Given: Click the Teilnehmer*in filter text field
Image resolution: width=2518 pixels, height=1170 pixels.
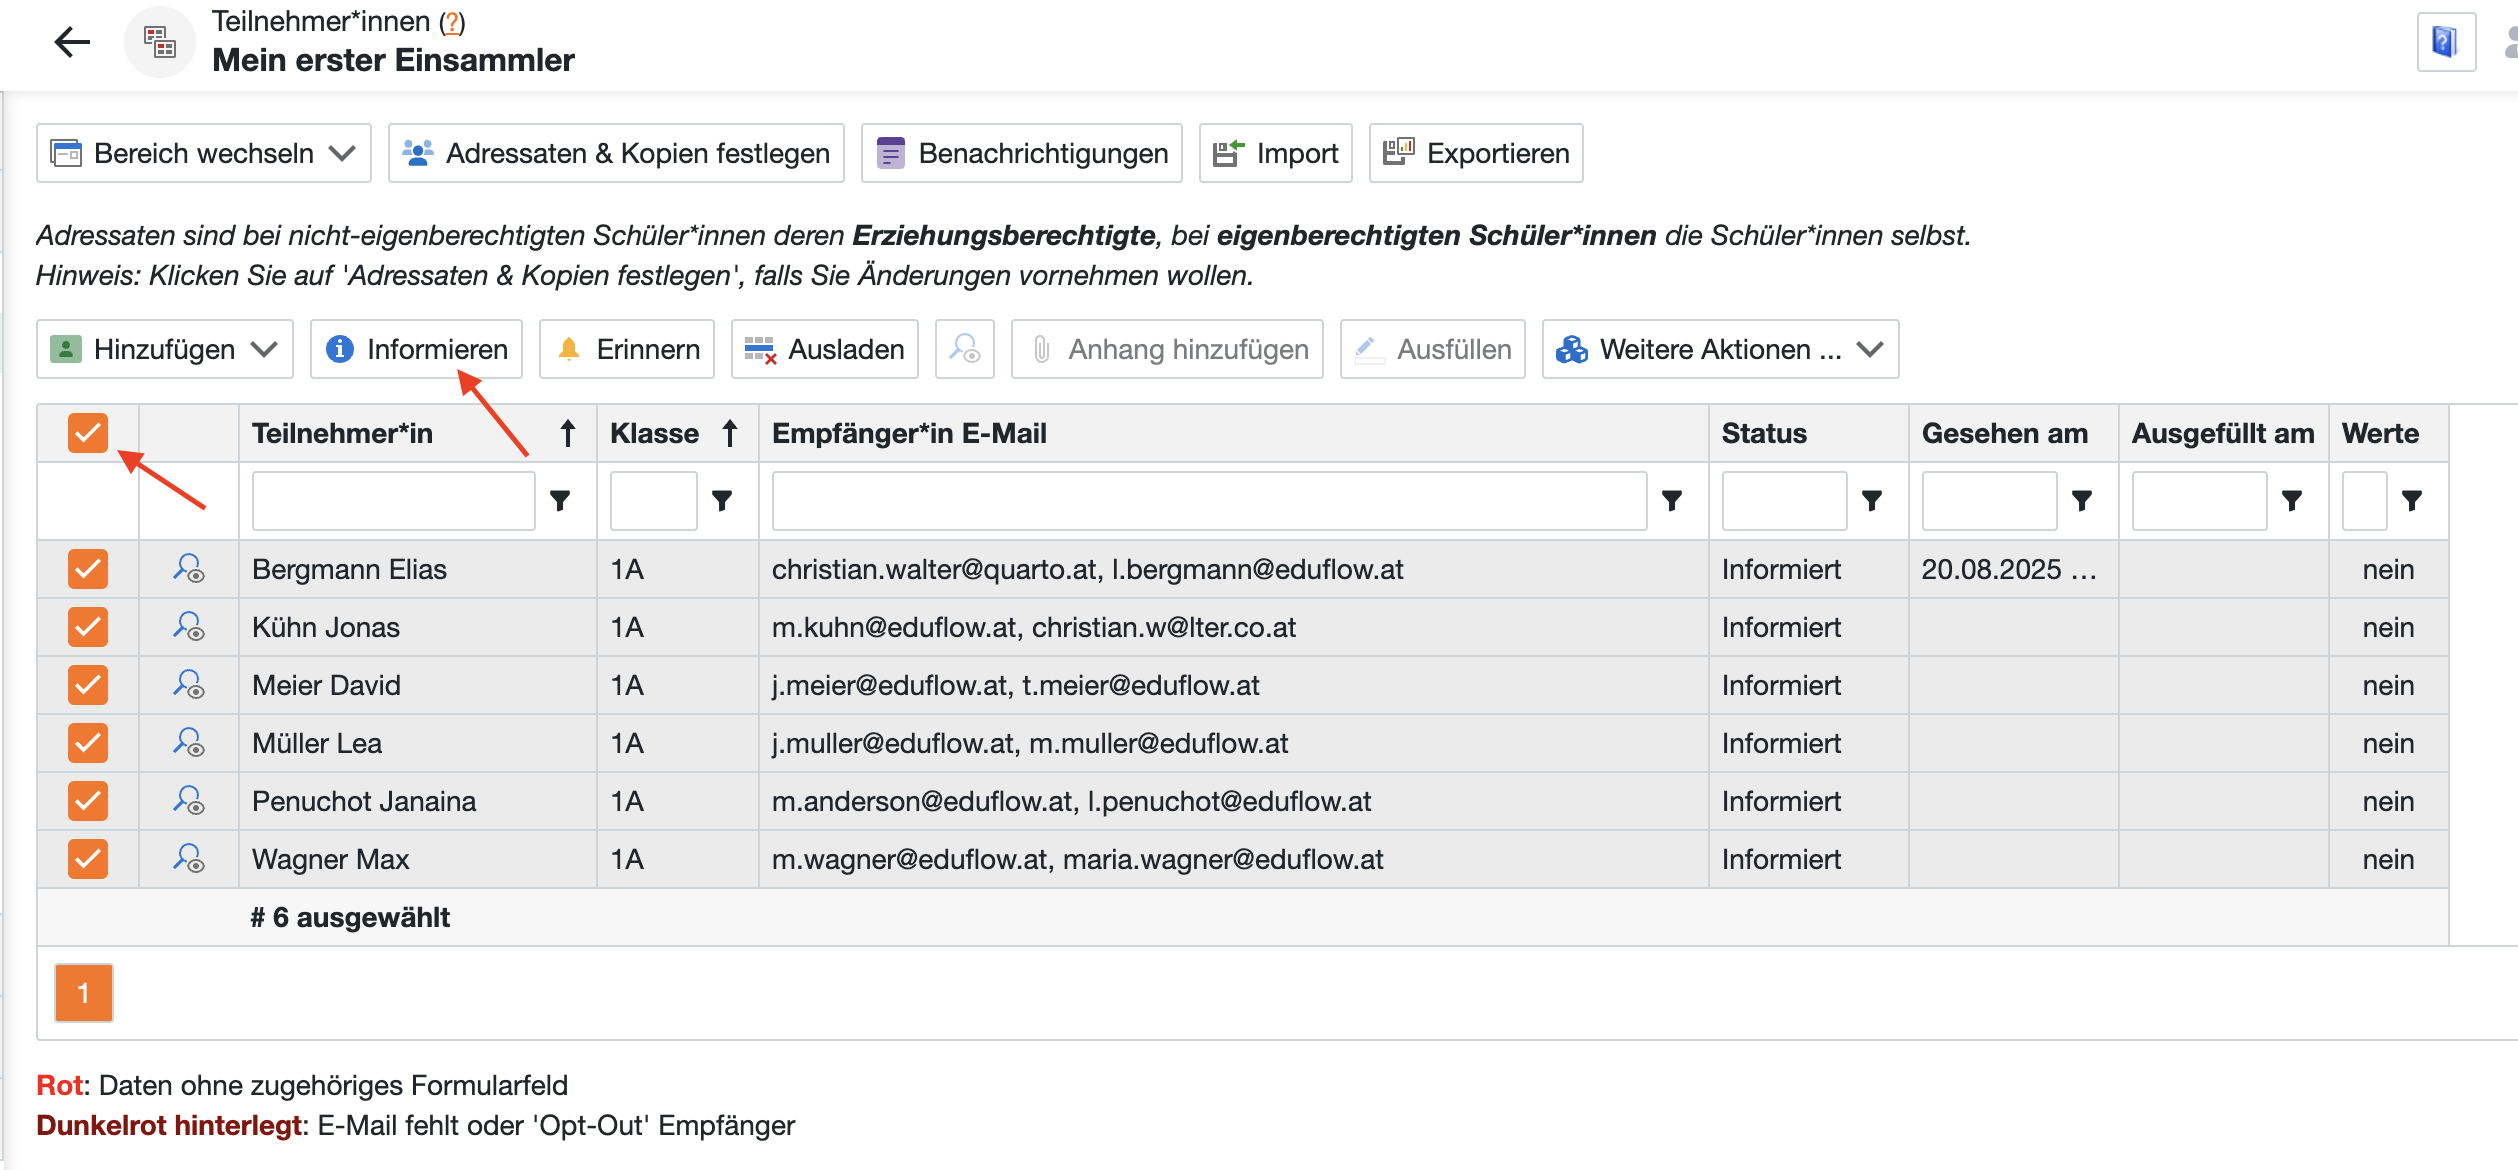Looking at the screenshot, I should click(393, 500).
